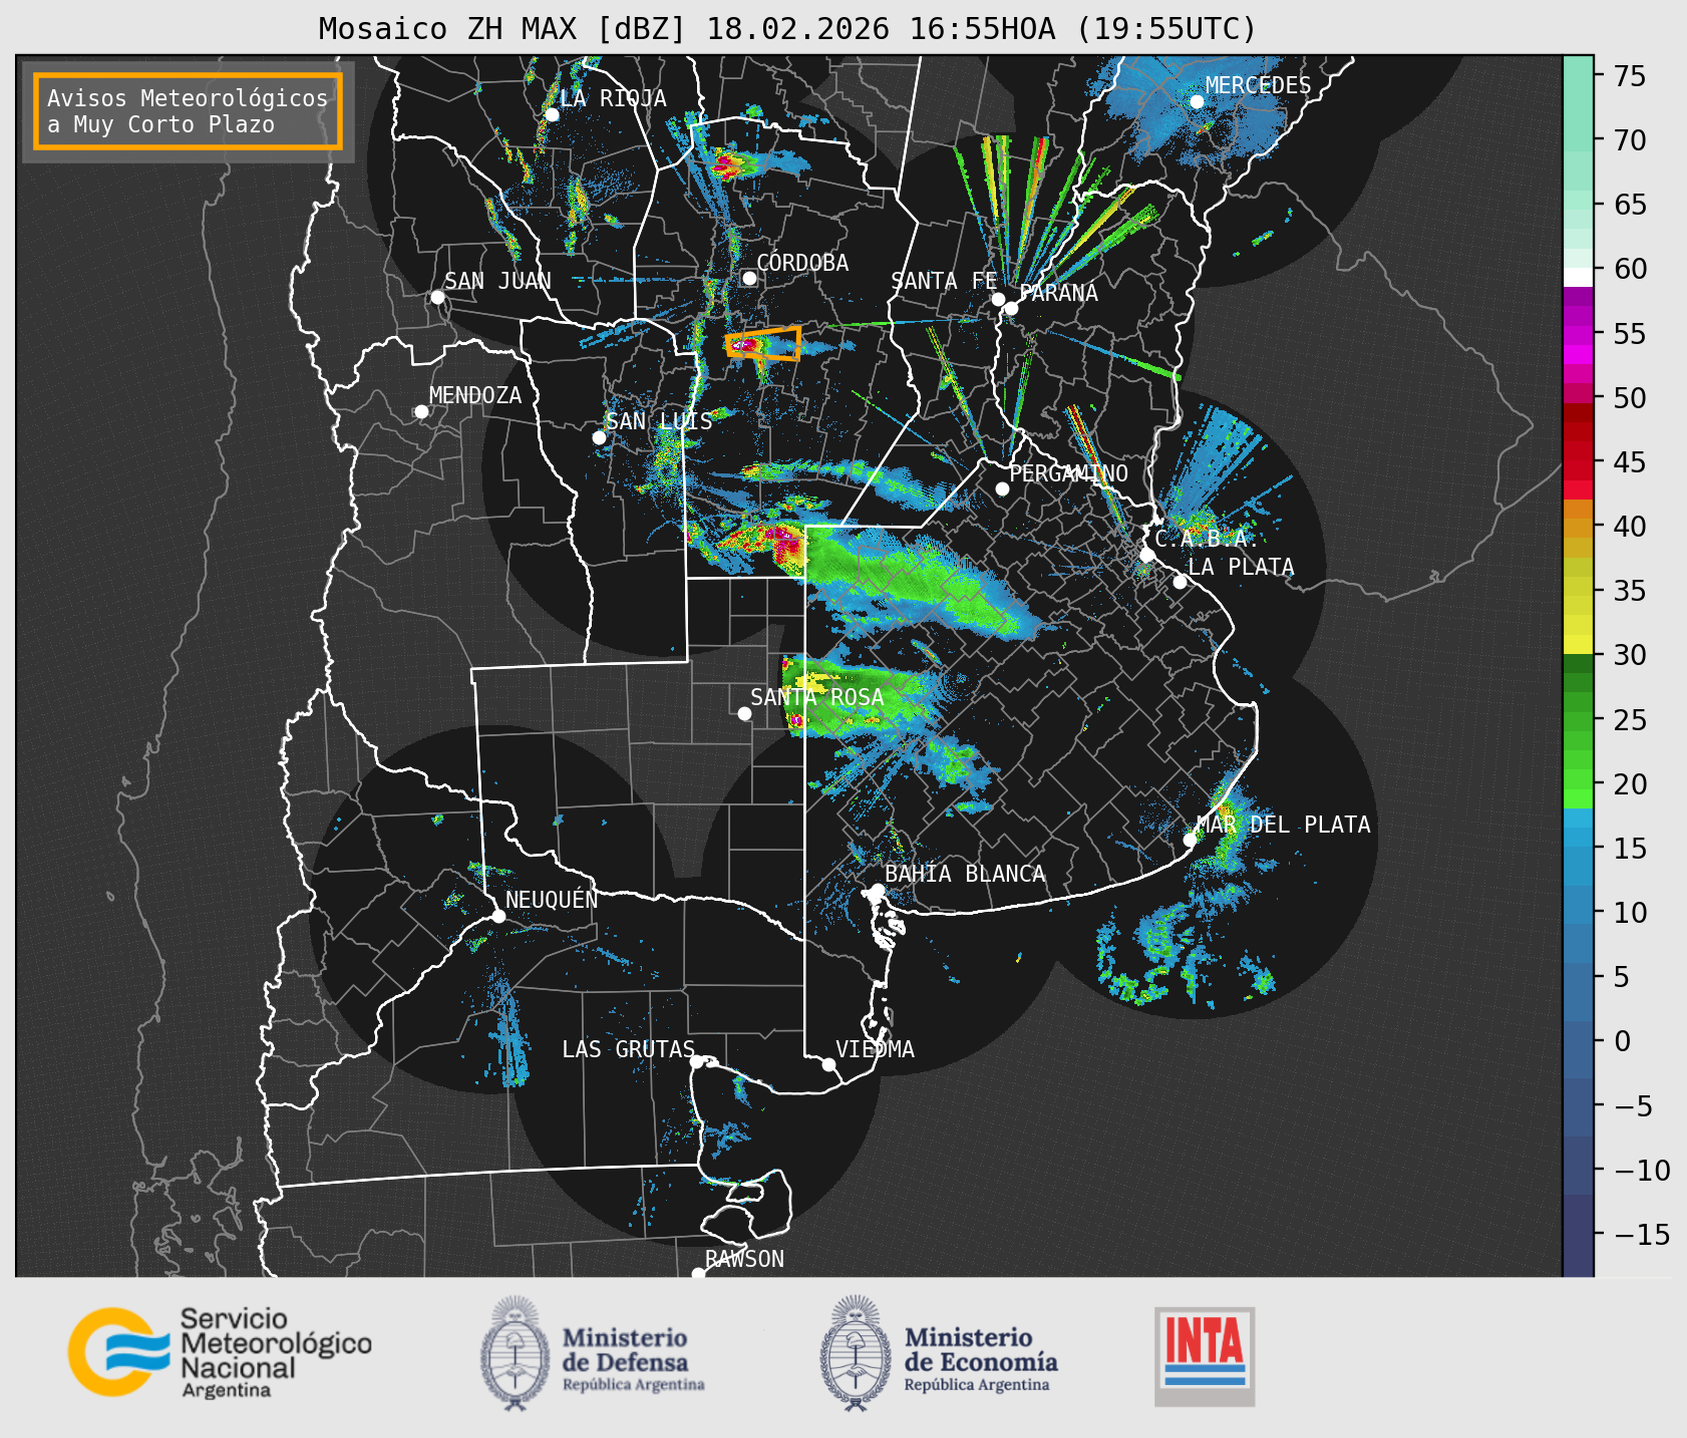Click the 60 dBZ white band on the scale
The width and height of the screenshot is (1687, 1438).
tap(1578, 277)
